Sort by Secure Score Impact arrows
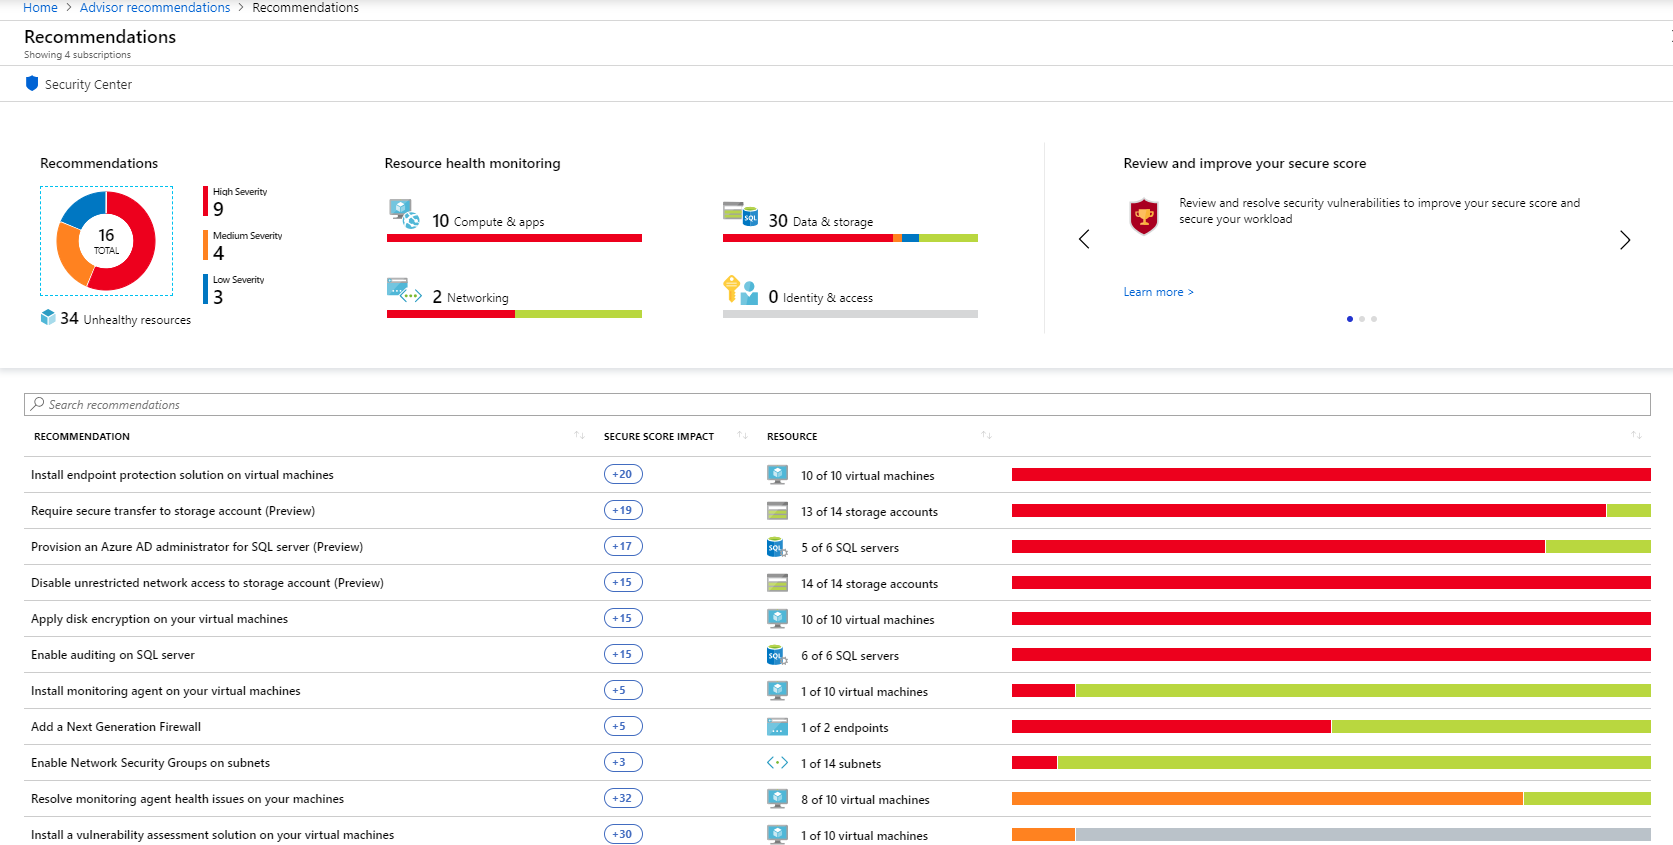 coord(742,435)
